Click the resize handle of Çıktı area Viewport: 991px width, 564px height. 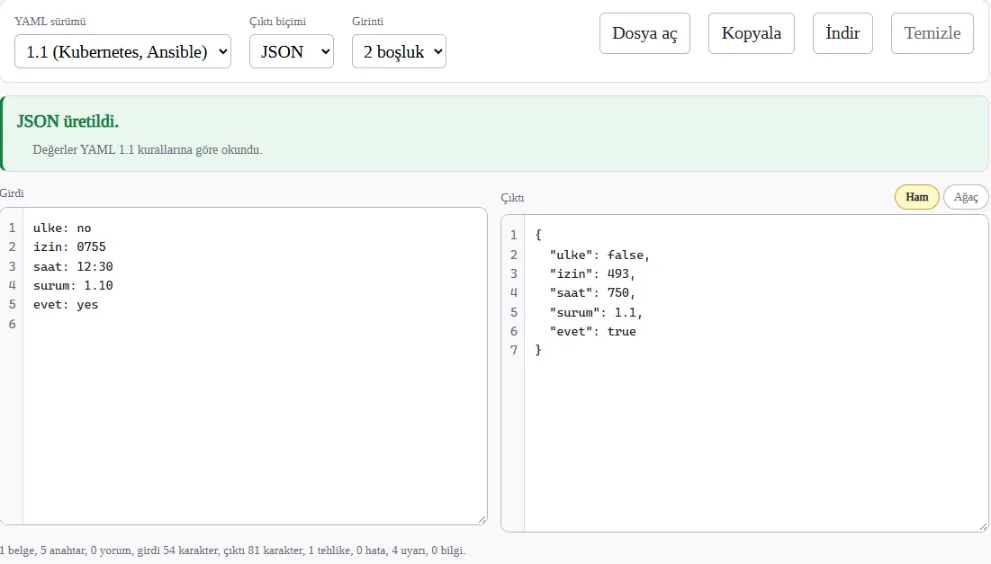coord(983,527)
